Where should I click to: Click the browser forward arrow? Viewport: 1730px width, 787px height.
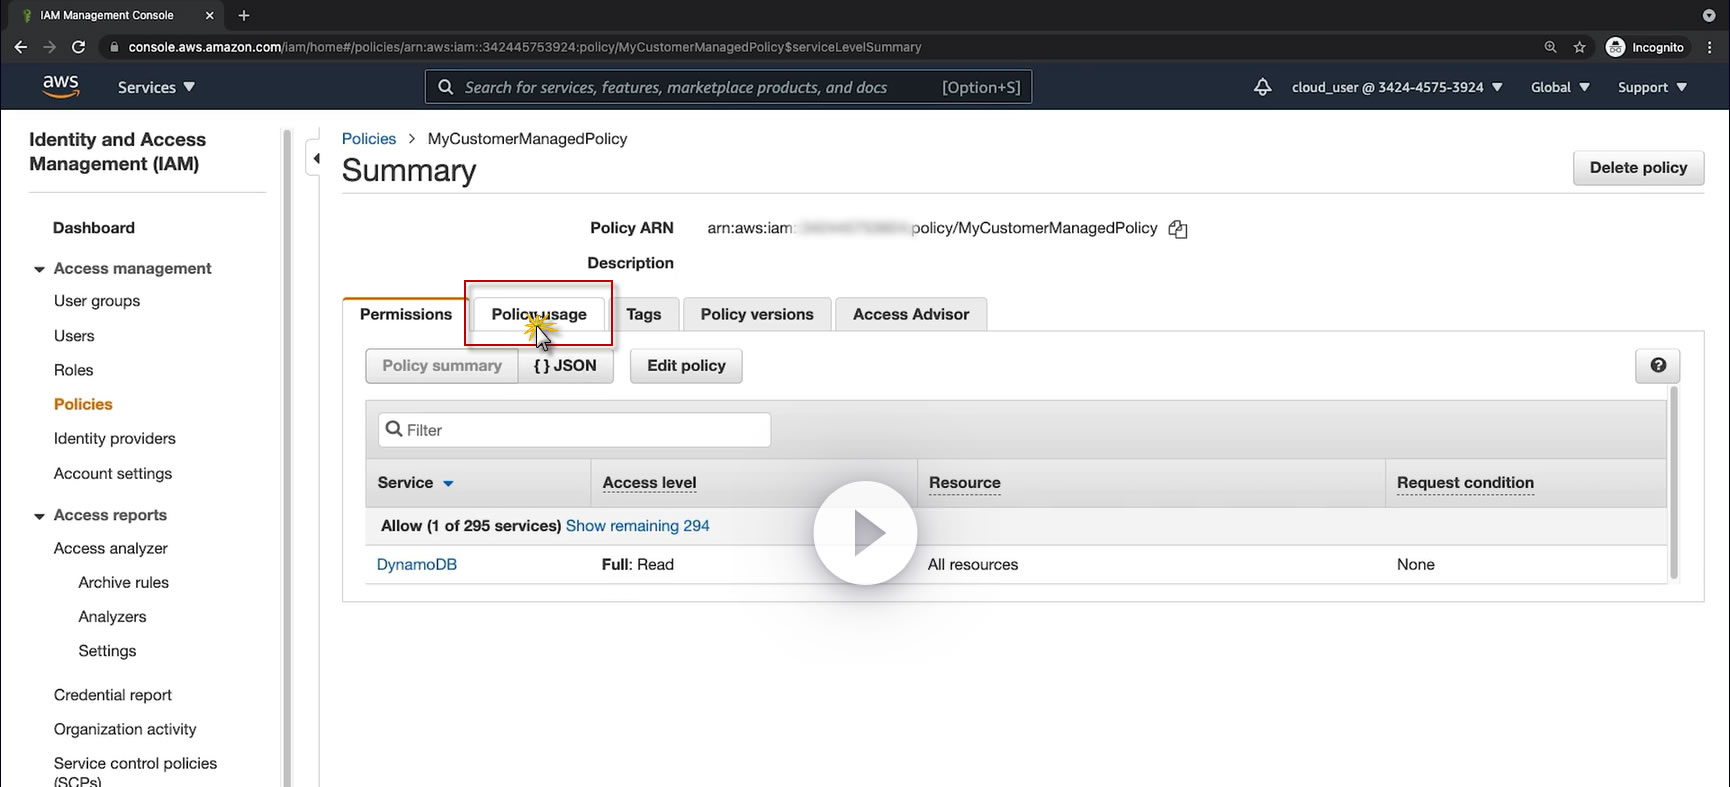click(49, 47)
